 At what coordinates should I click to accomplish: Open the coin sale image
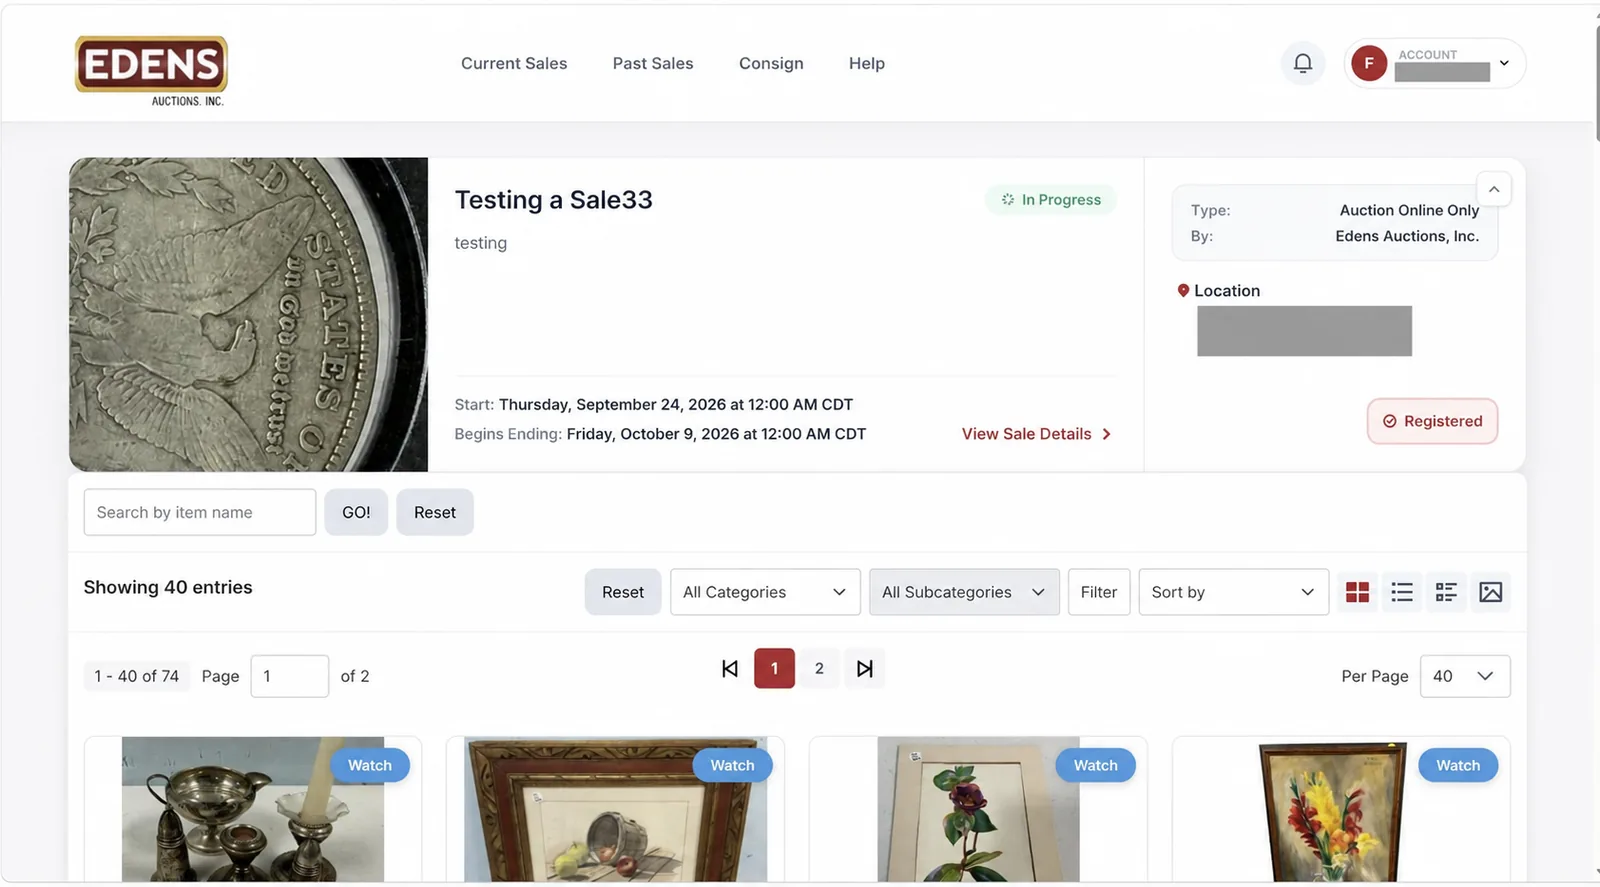point(248,314)
